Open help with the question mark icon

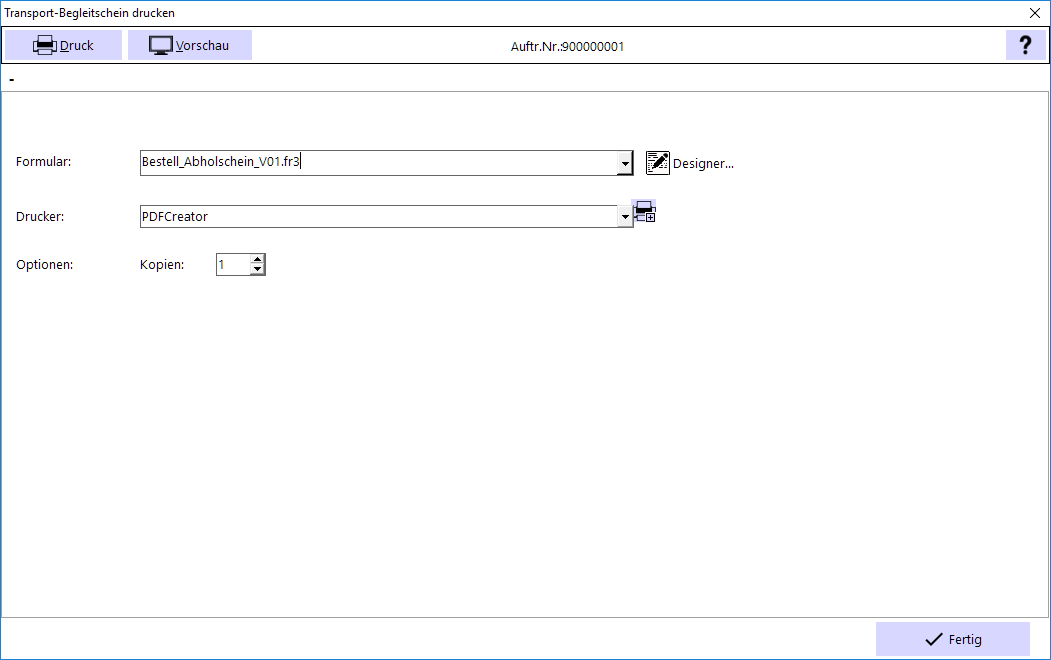coord(1025,45)
